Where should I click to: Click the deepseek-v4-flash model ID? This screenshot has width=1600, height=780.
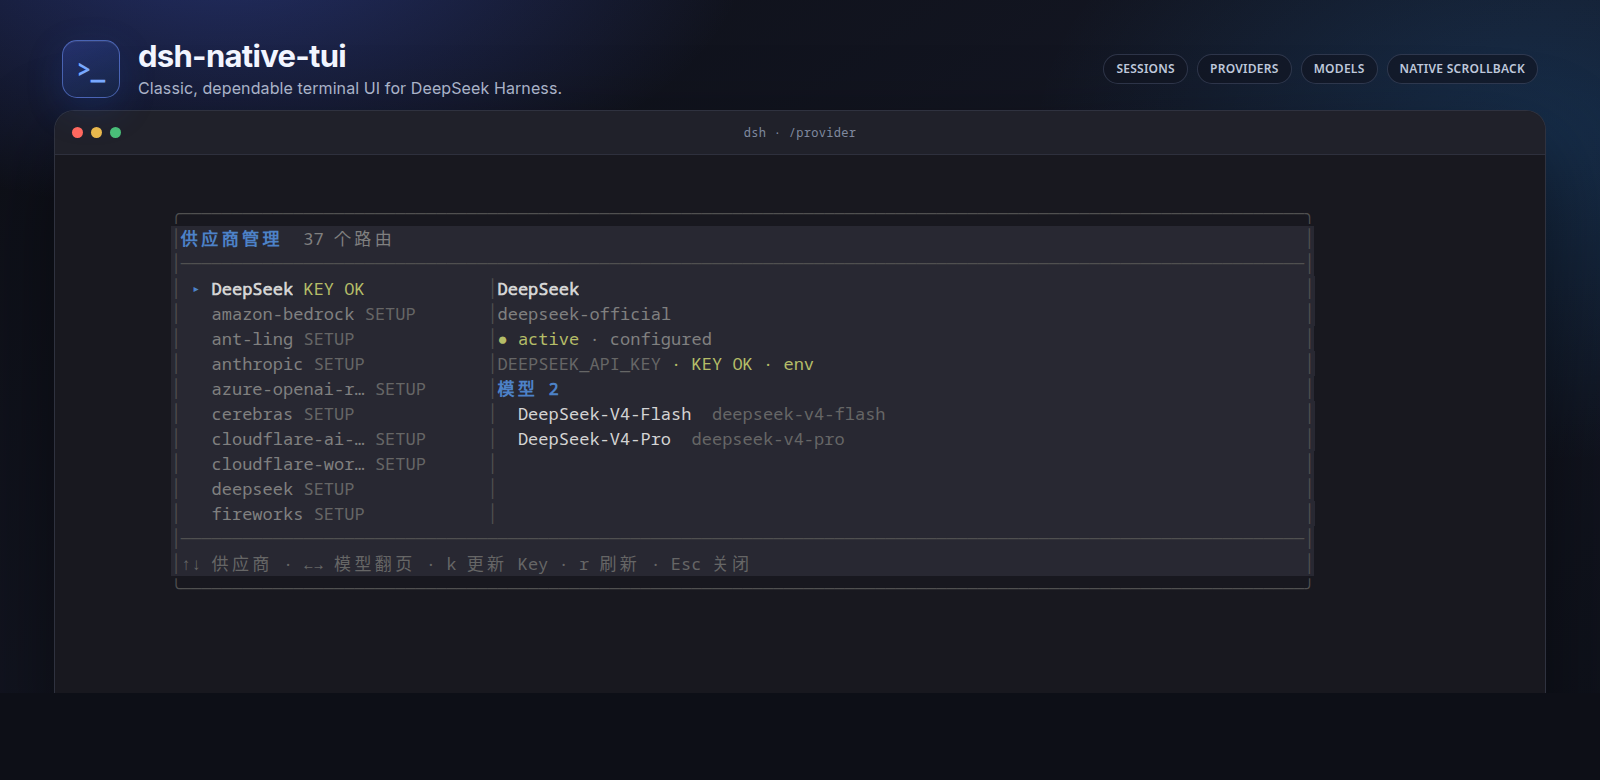[798, 414]
